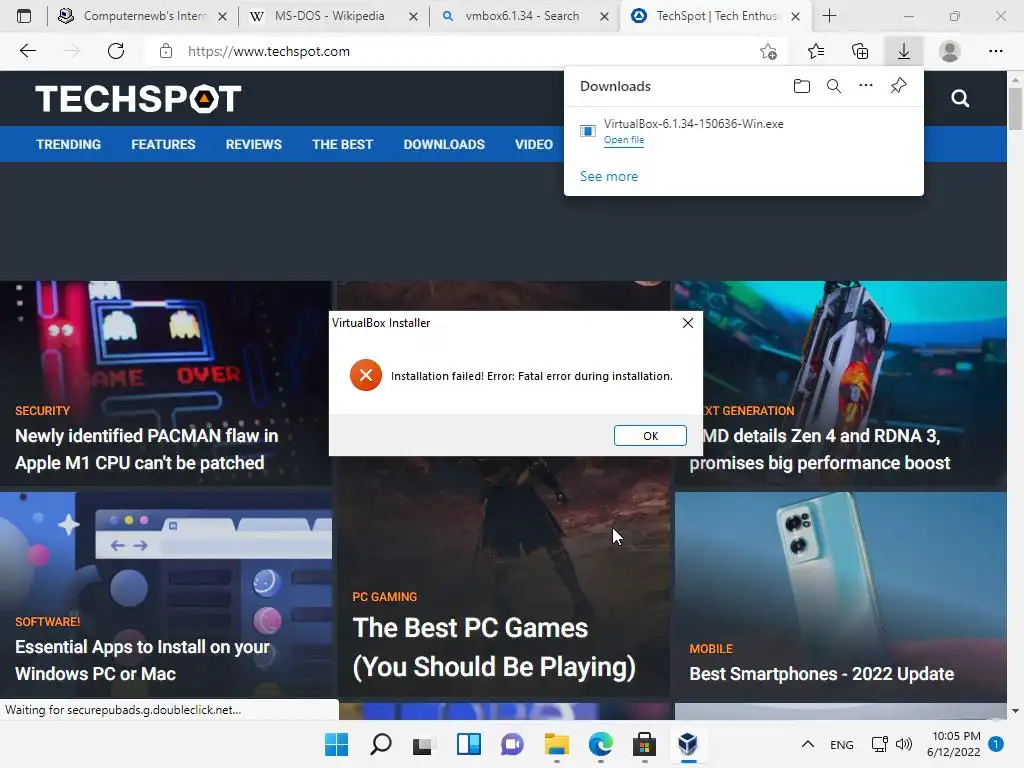Search downloads with magnifier icon

(x=834, y=86)
